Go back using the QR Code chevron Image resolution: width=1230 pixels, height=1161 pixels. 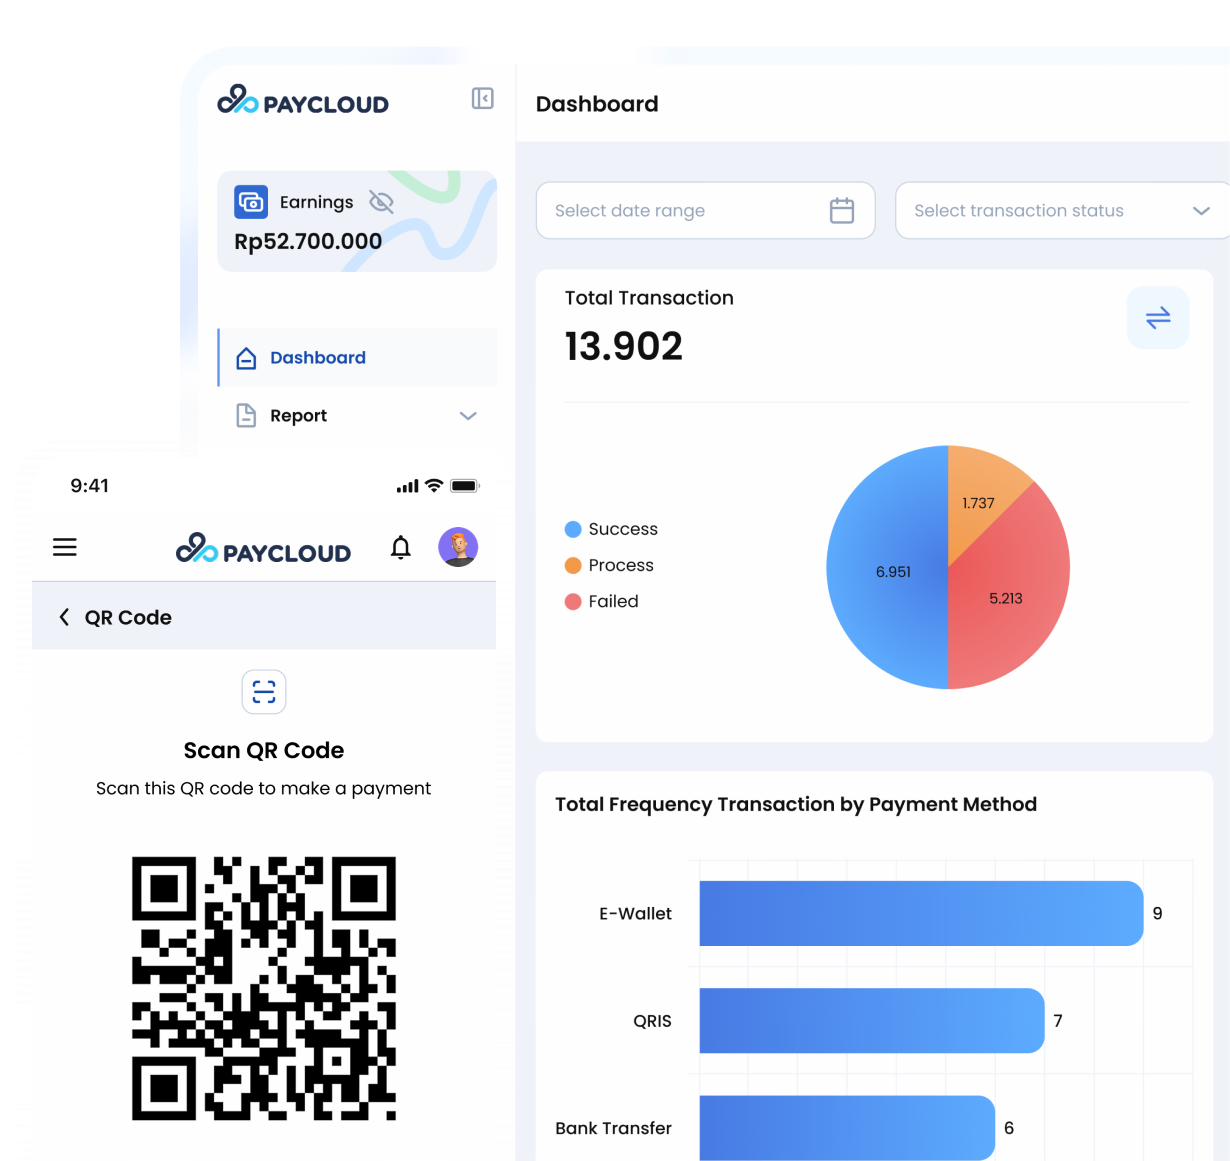click(x=64, y=617)
